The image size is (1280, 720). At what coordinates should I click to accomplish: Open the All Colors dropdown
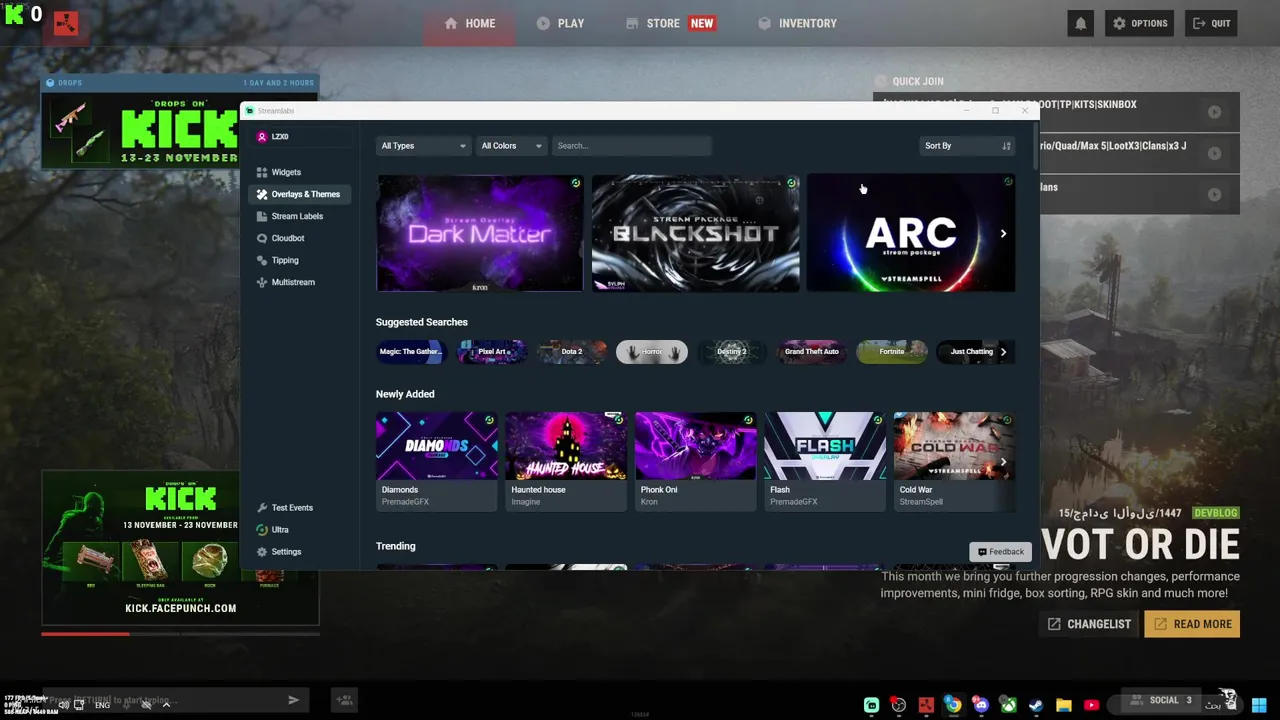[x=511, y=146]
